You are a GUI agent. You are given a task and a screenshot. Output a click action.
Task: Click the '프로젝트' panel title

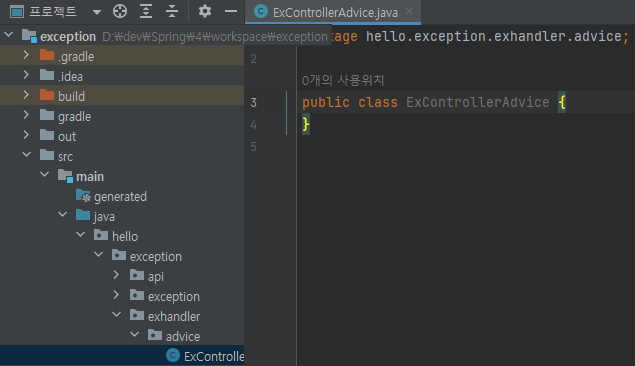(53, 11)
